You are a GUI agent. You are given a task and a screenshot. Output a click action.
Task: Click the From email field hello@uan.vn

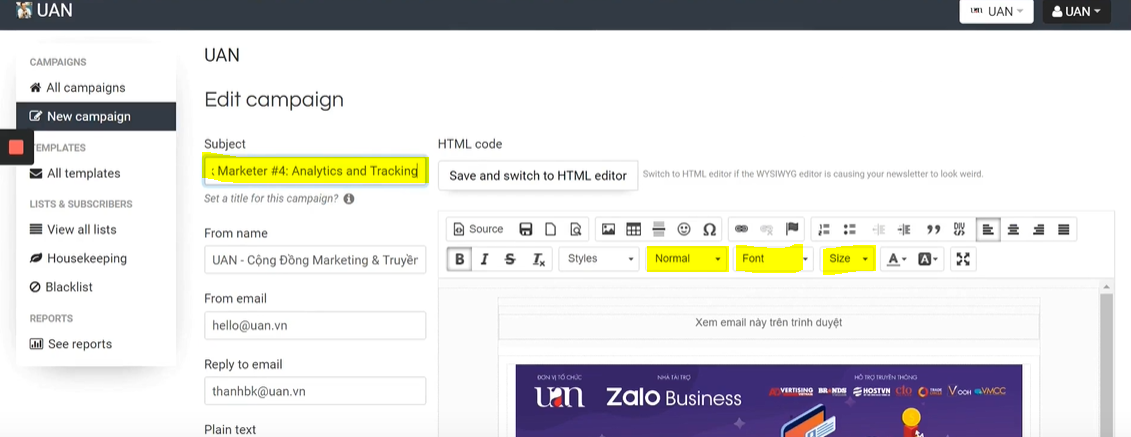coord(315,325)
